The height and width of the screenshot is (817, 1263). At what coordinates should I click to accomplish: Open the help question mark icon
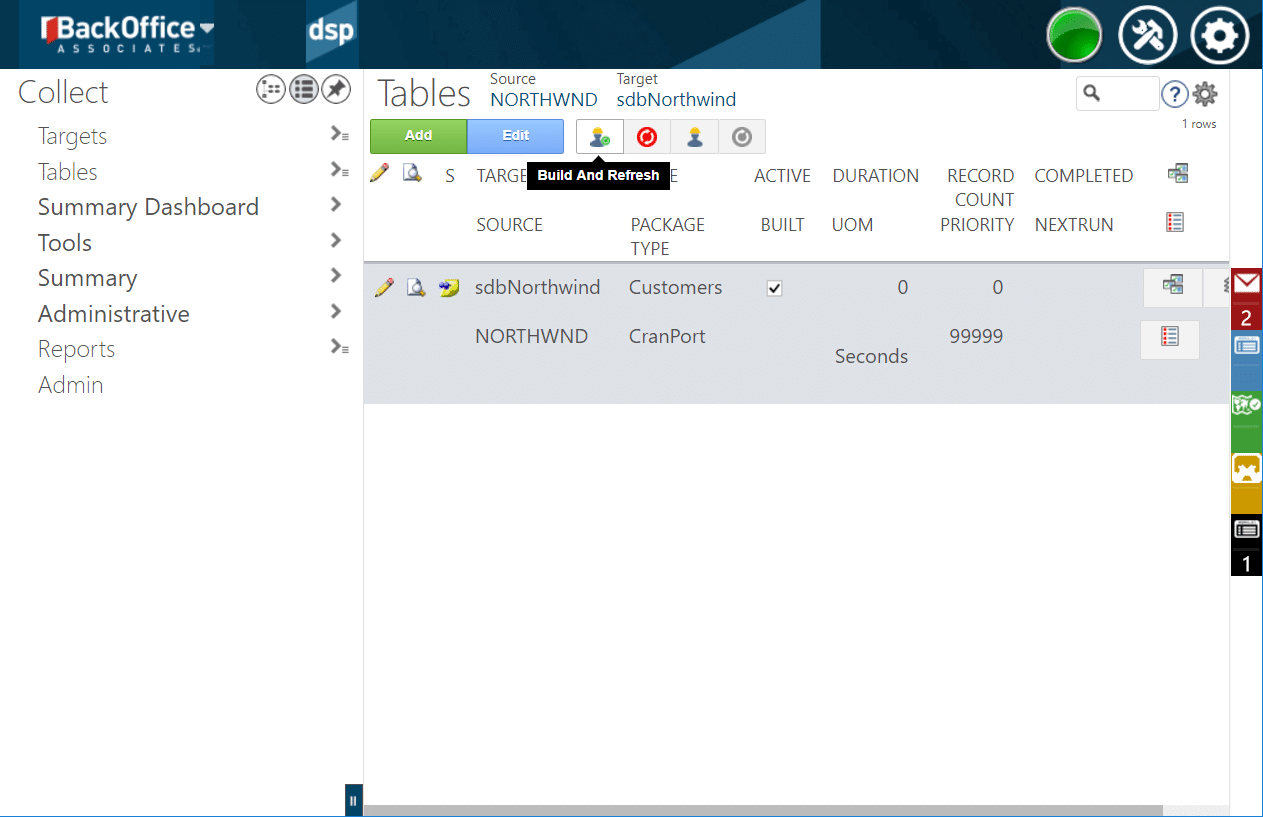[x=1174, y=94]
